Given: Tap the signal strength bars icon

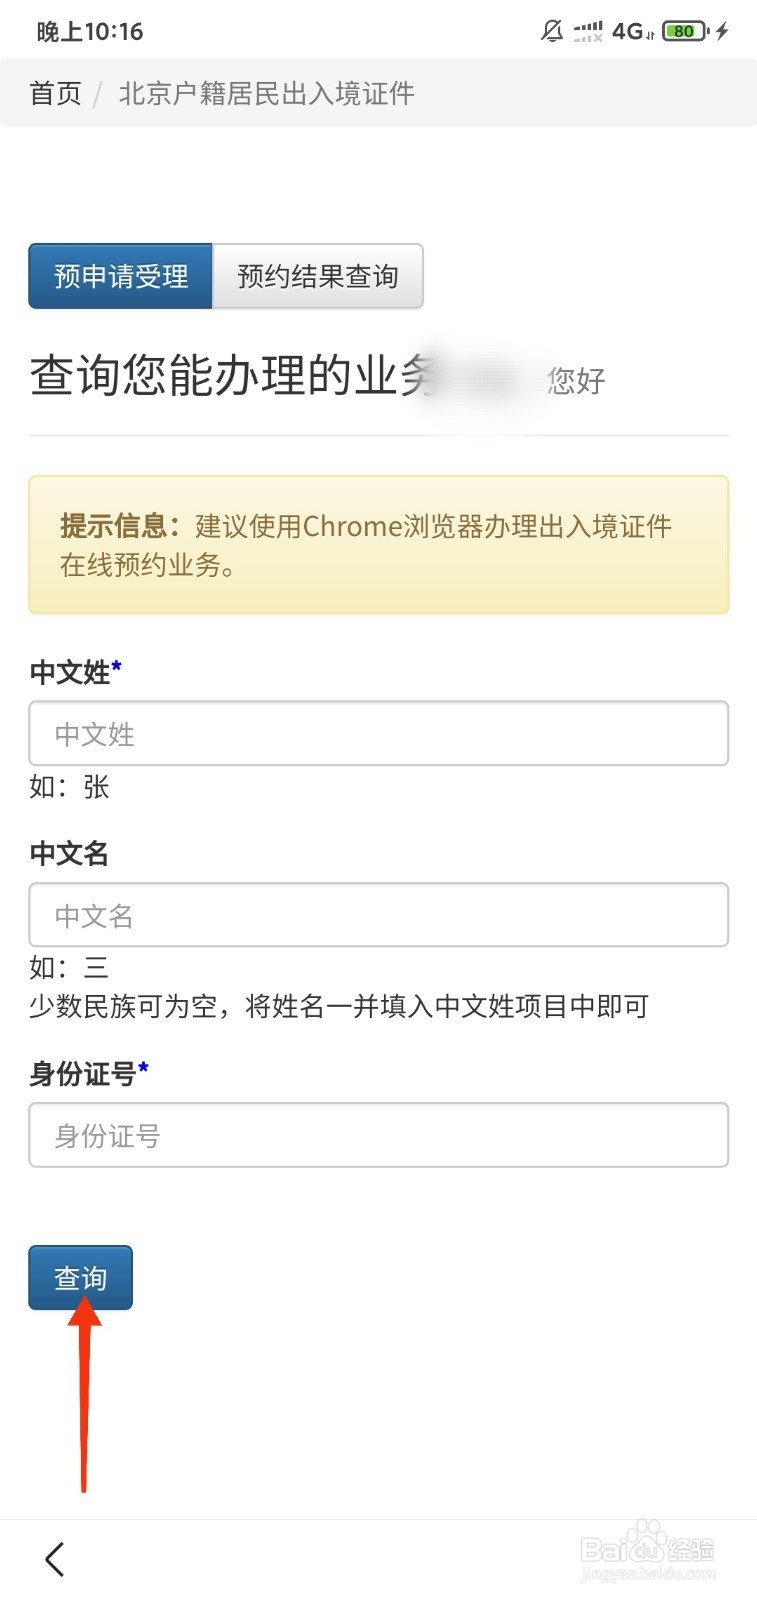Looking at the screenshot, I should (x=588, y=32).
